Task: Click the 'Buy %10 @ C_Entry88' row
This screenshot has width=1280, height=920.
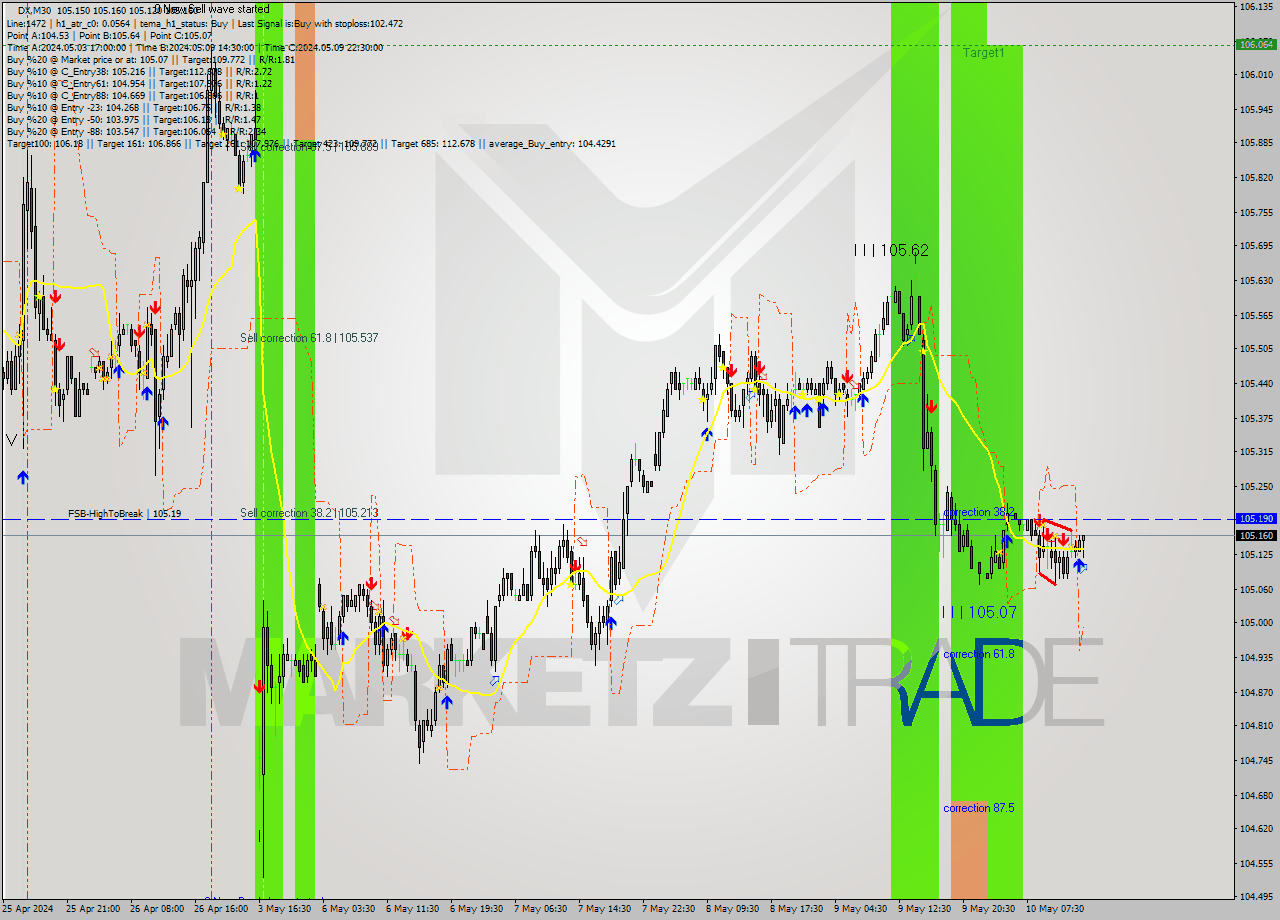Action: point(131,96)
